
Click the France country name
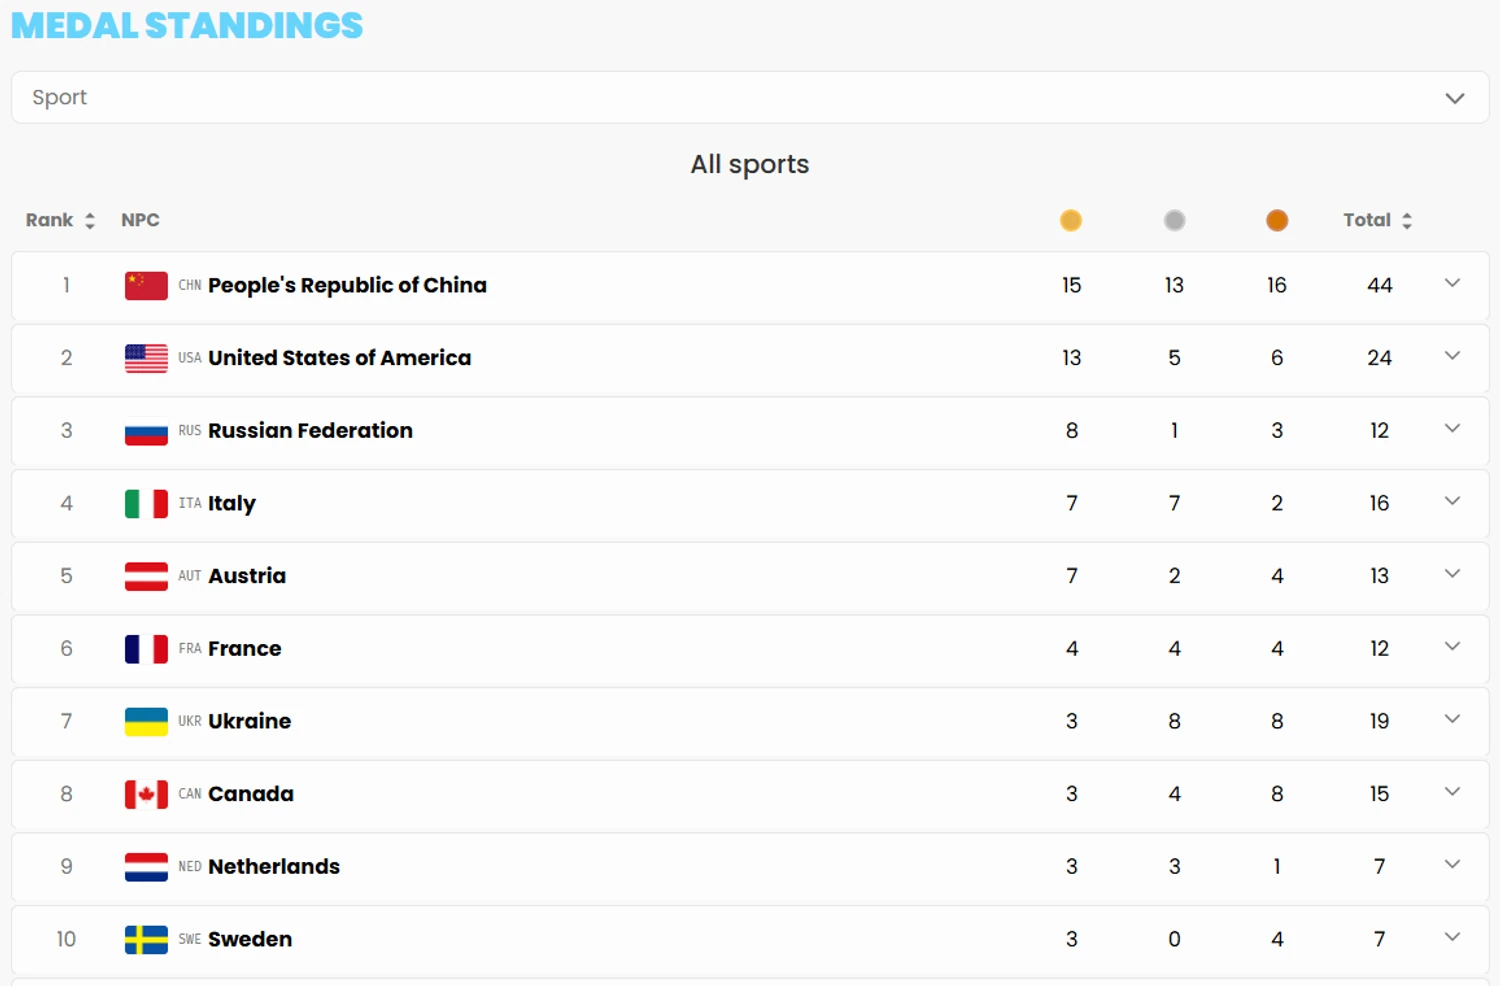[x=245, y=649]
